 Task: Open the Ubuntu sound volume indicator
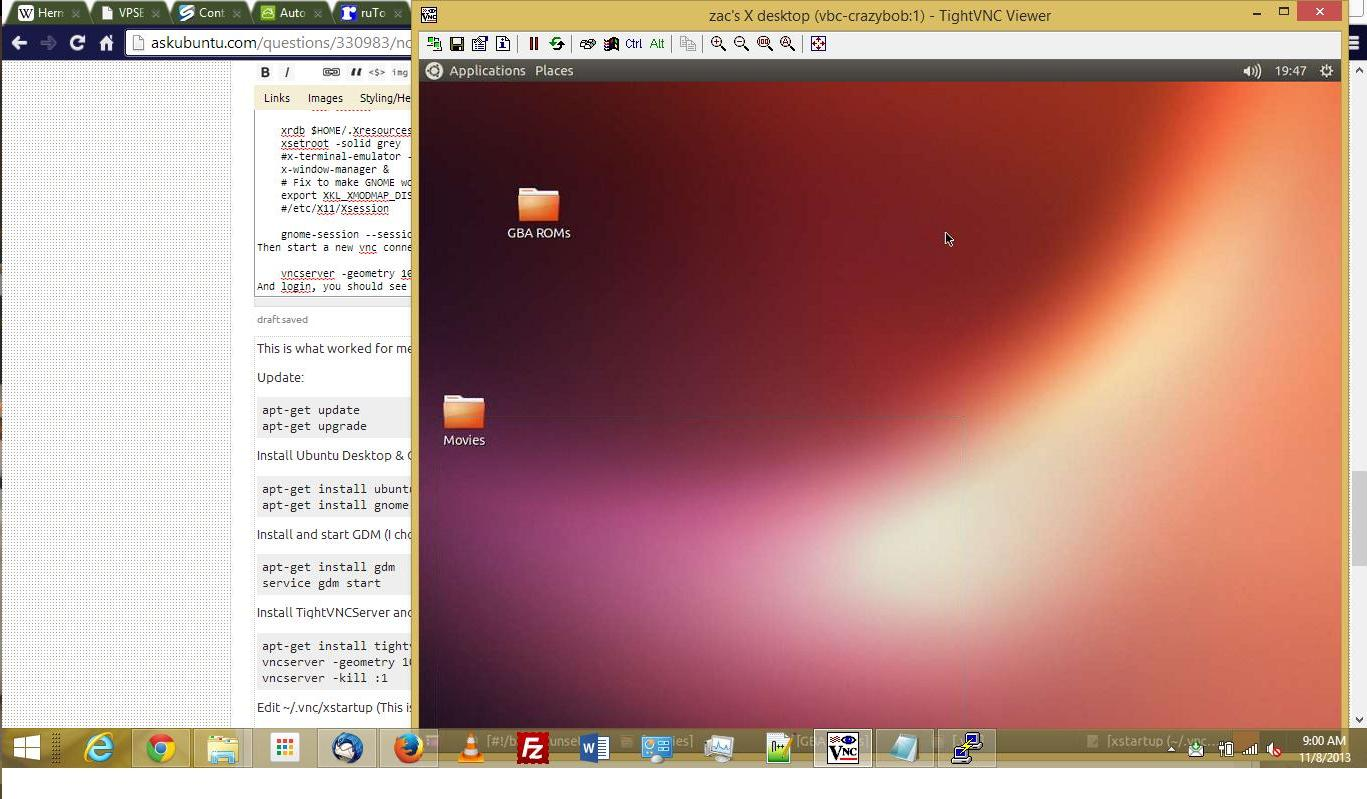(x=1251, y=71)
